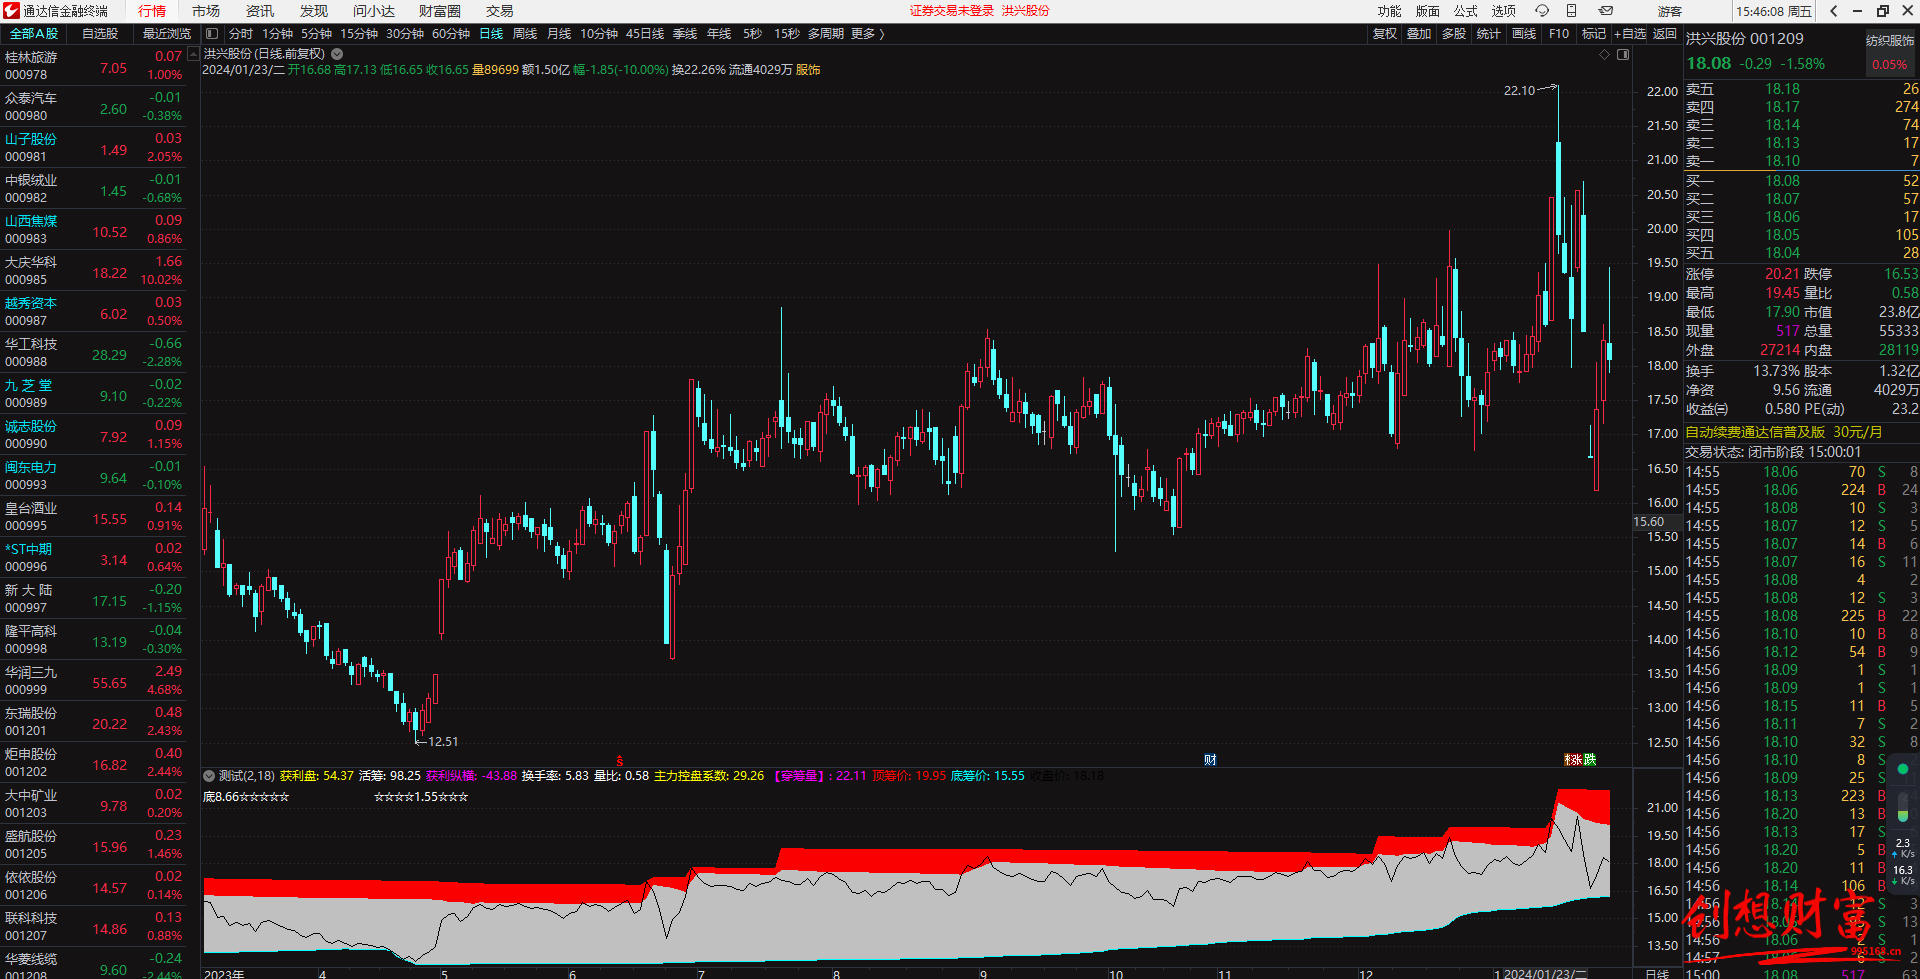
Task: Click the 画线 drawing button
Action: click(1523, 34)
